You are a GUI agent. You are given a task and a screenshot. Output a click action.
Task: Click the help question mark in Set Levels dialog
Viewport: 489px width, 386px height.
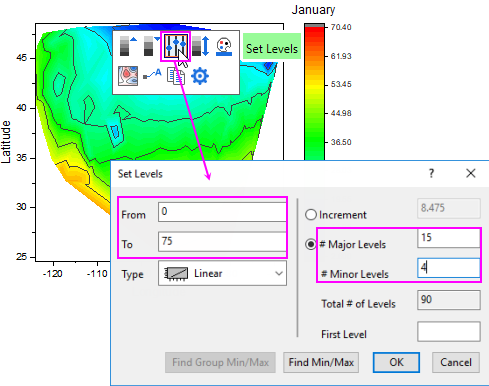click(x=431, y=173)
